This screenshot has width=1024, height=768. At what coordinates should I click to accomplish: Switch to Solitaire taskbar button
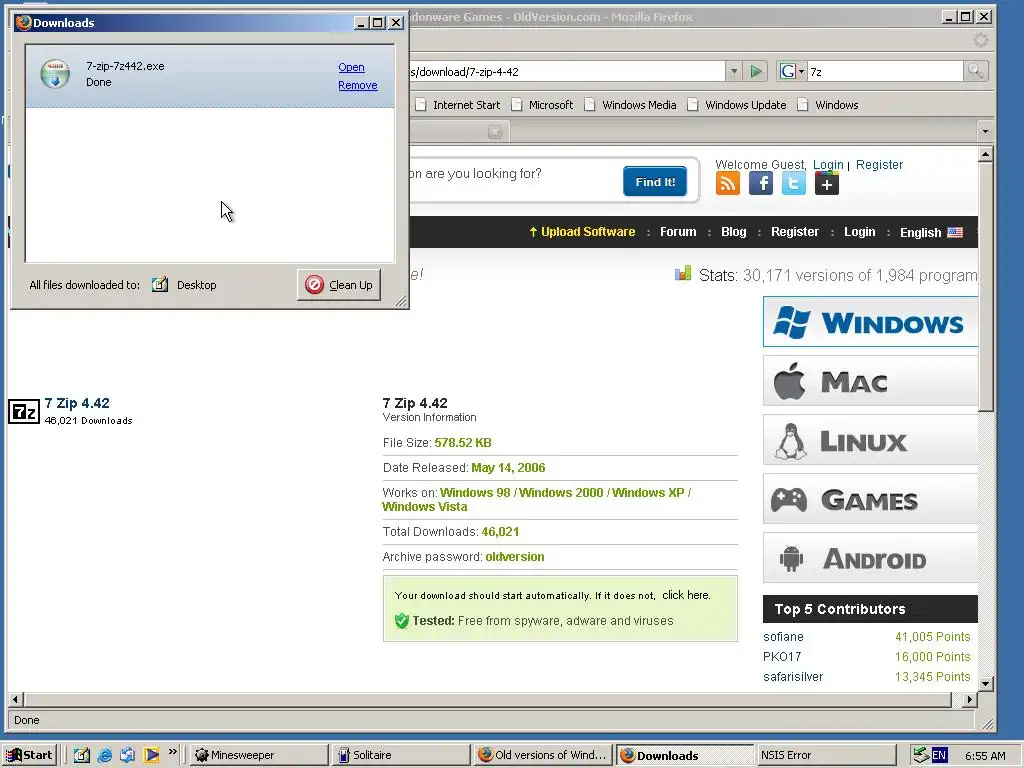pyautogui.click(x=401, y=755)
